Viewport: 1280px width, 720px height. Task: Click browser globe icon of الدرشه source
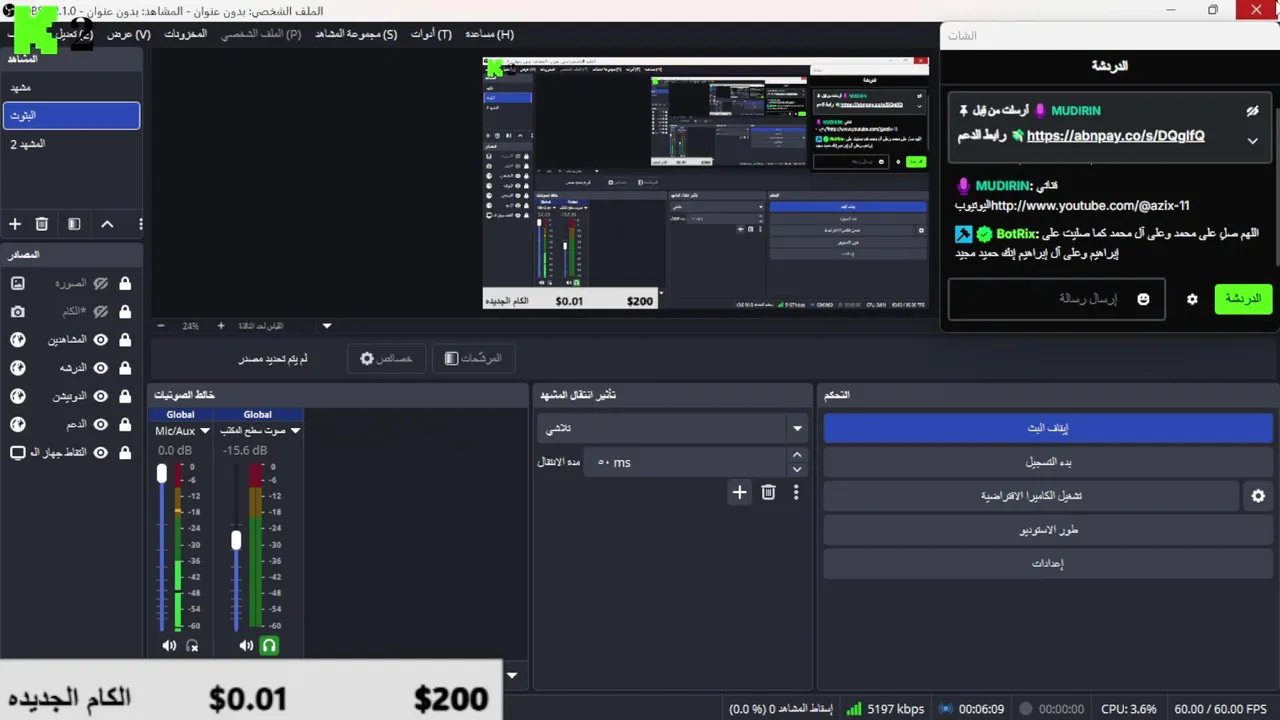tap(17, 368)
